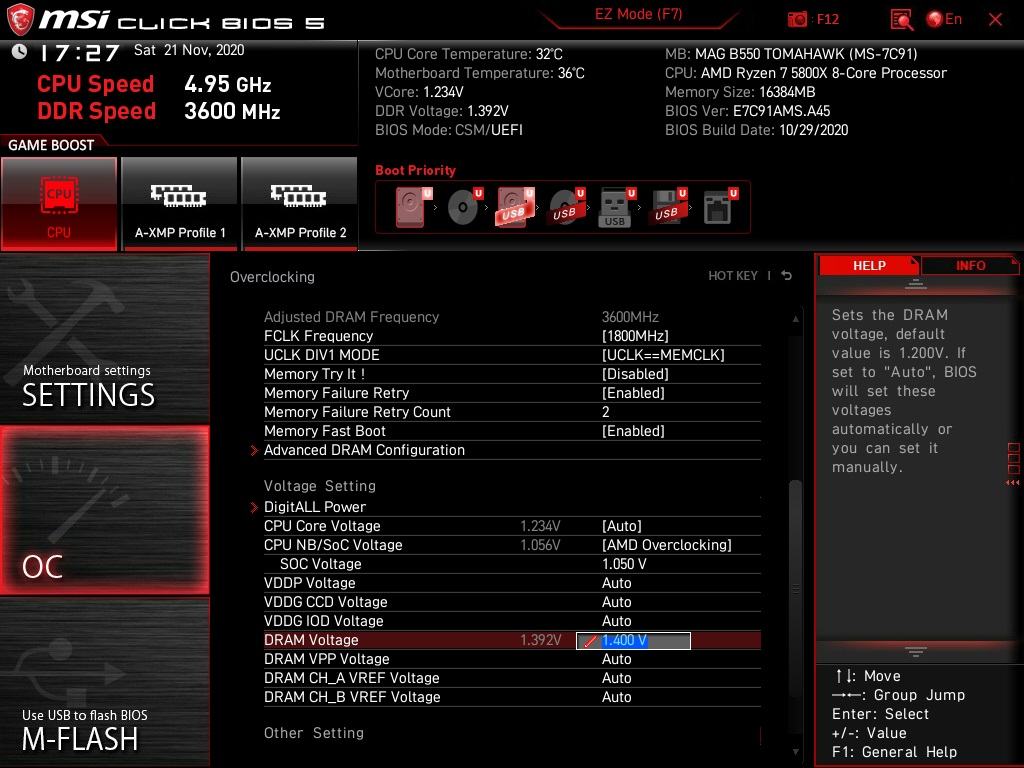The width and height of the screenshot is (1024, 768).
Task: Close the BIOS with the X button
Action: [x=995, y=20]
